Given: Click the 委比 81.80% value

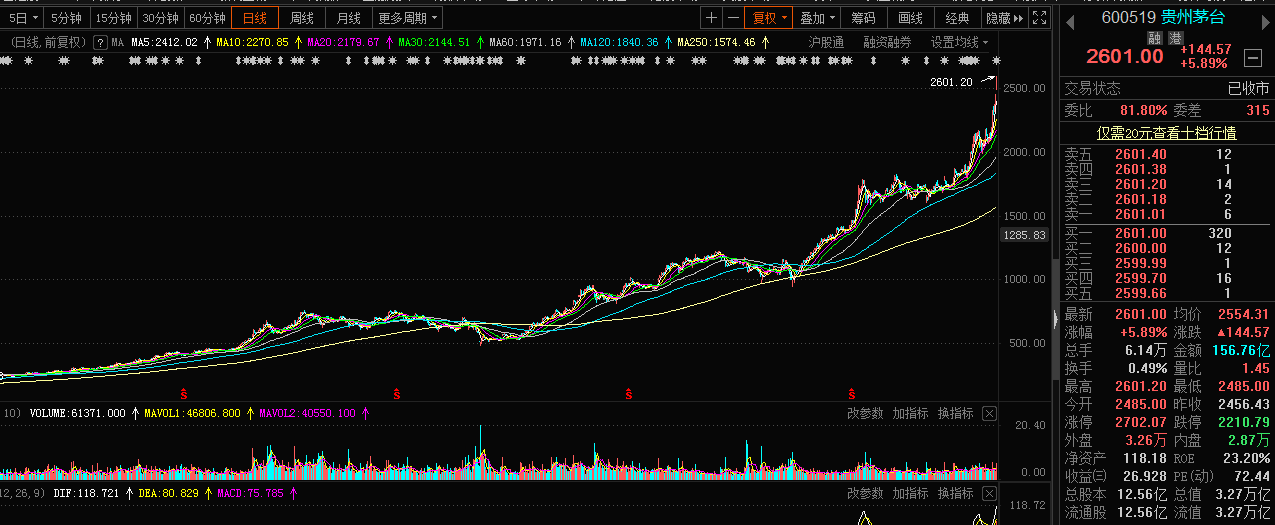Looking at the screenshot, I should (1143, 110).
